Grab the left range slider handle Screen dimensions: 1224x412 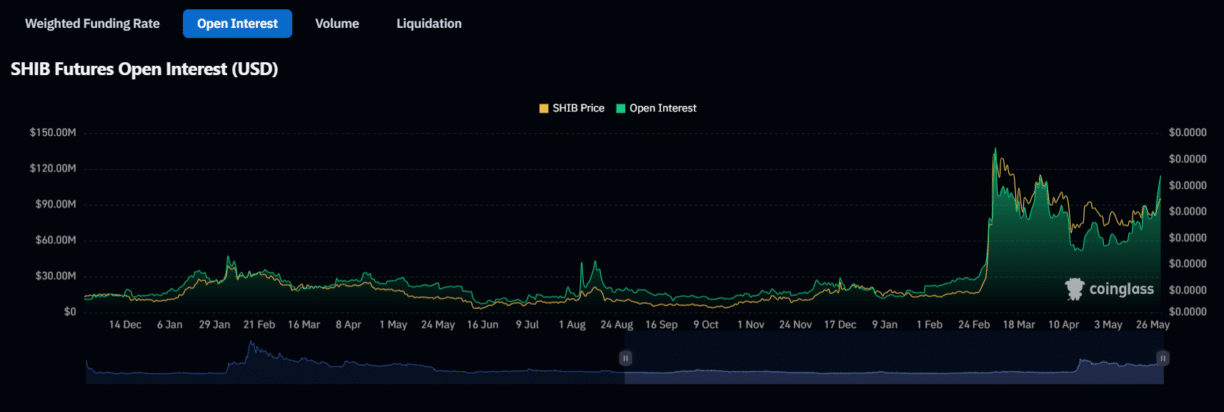626,357
